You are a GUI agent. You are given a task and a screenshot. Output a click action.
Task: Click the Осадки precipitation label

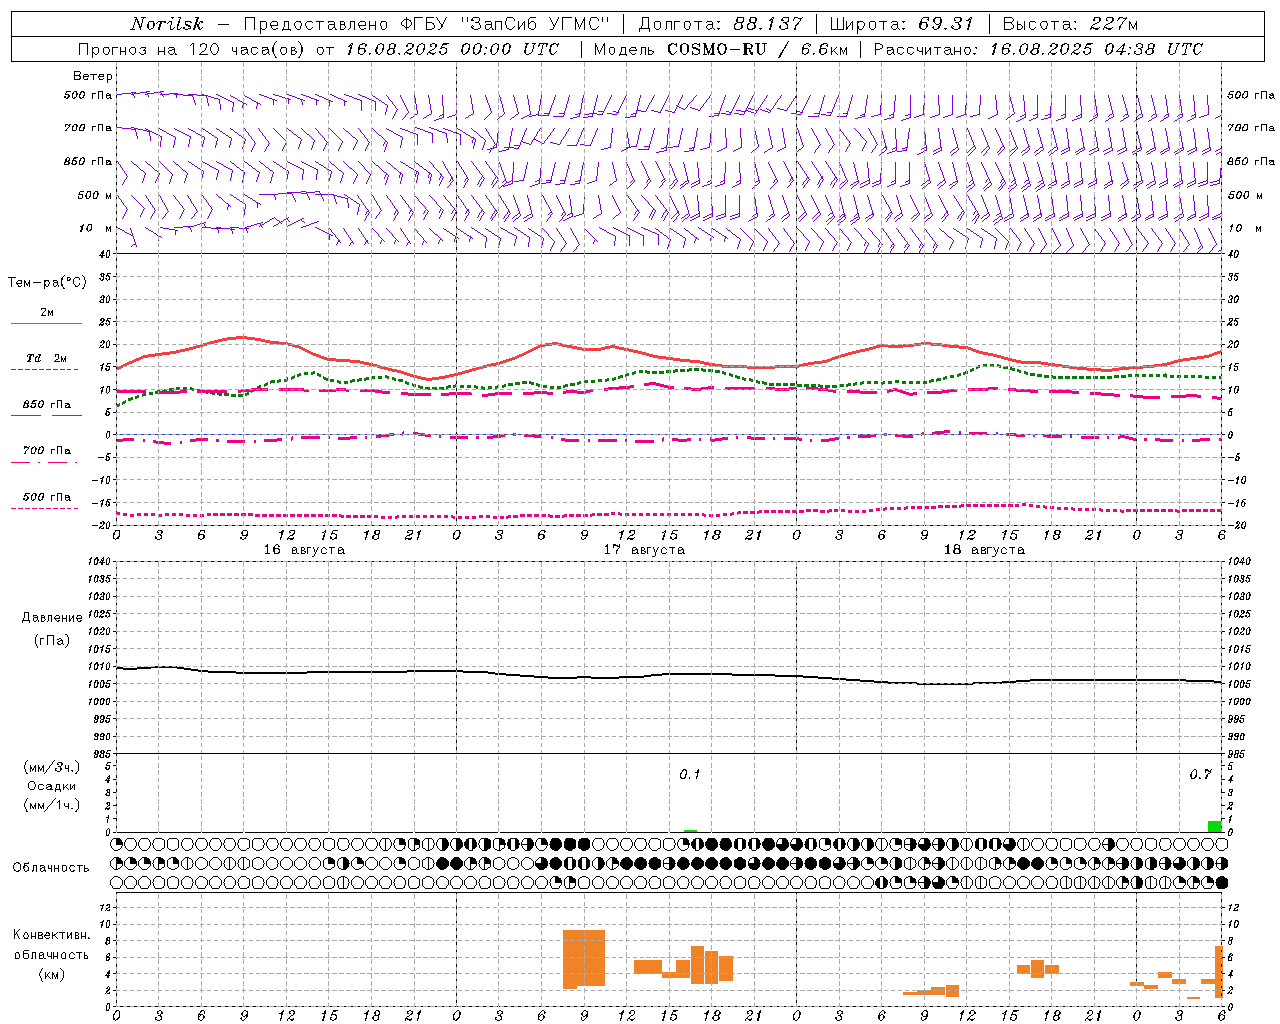click(x=52, y=786)
